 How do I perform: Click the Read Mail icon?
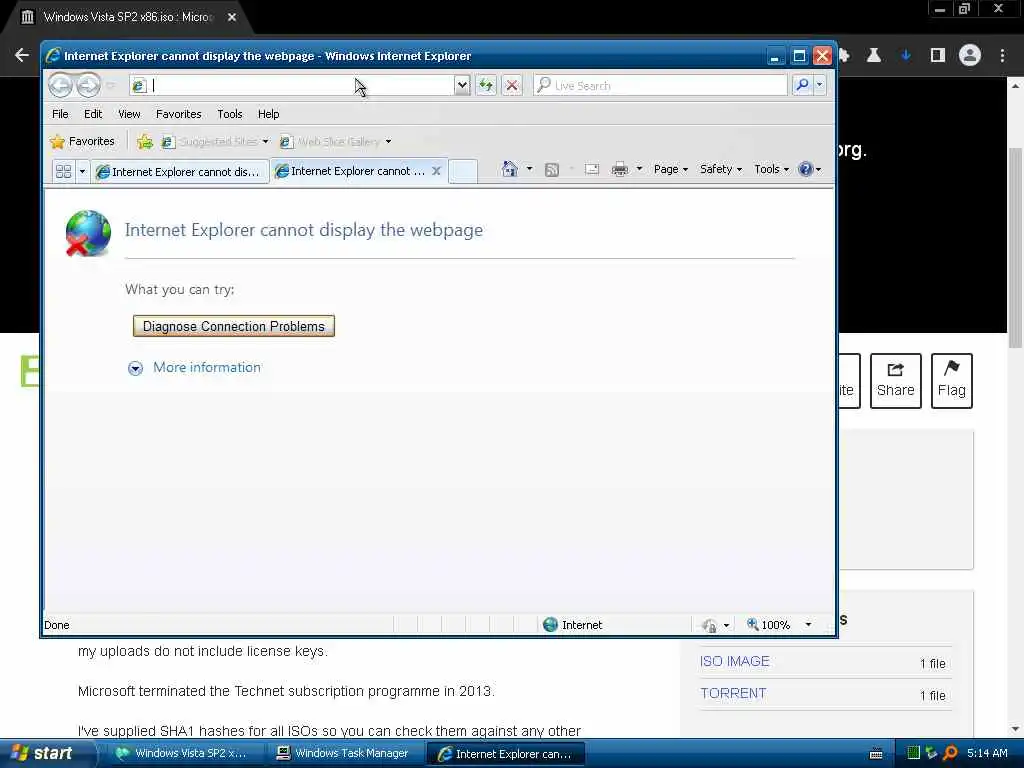point(592,169)
